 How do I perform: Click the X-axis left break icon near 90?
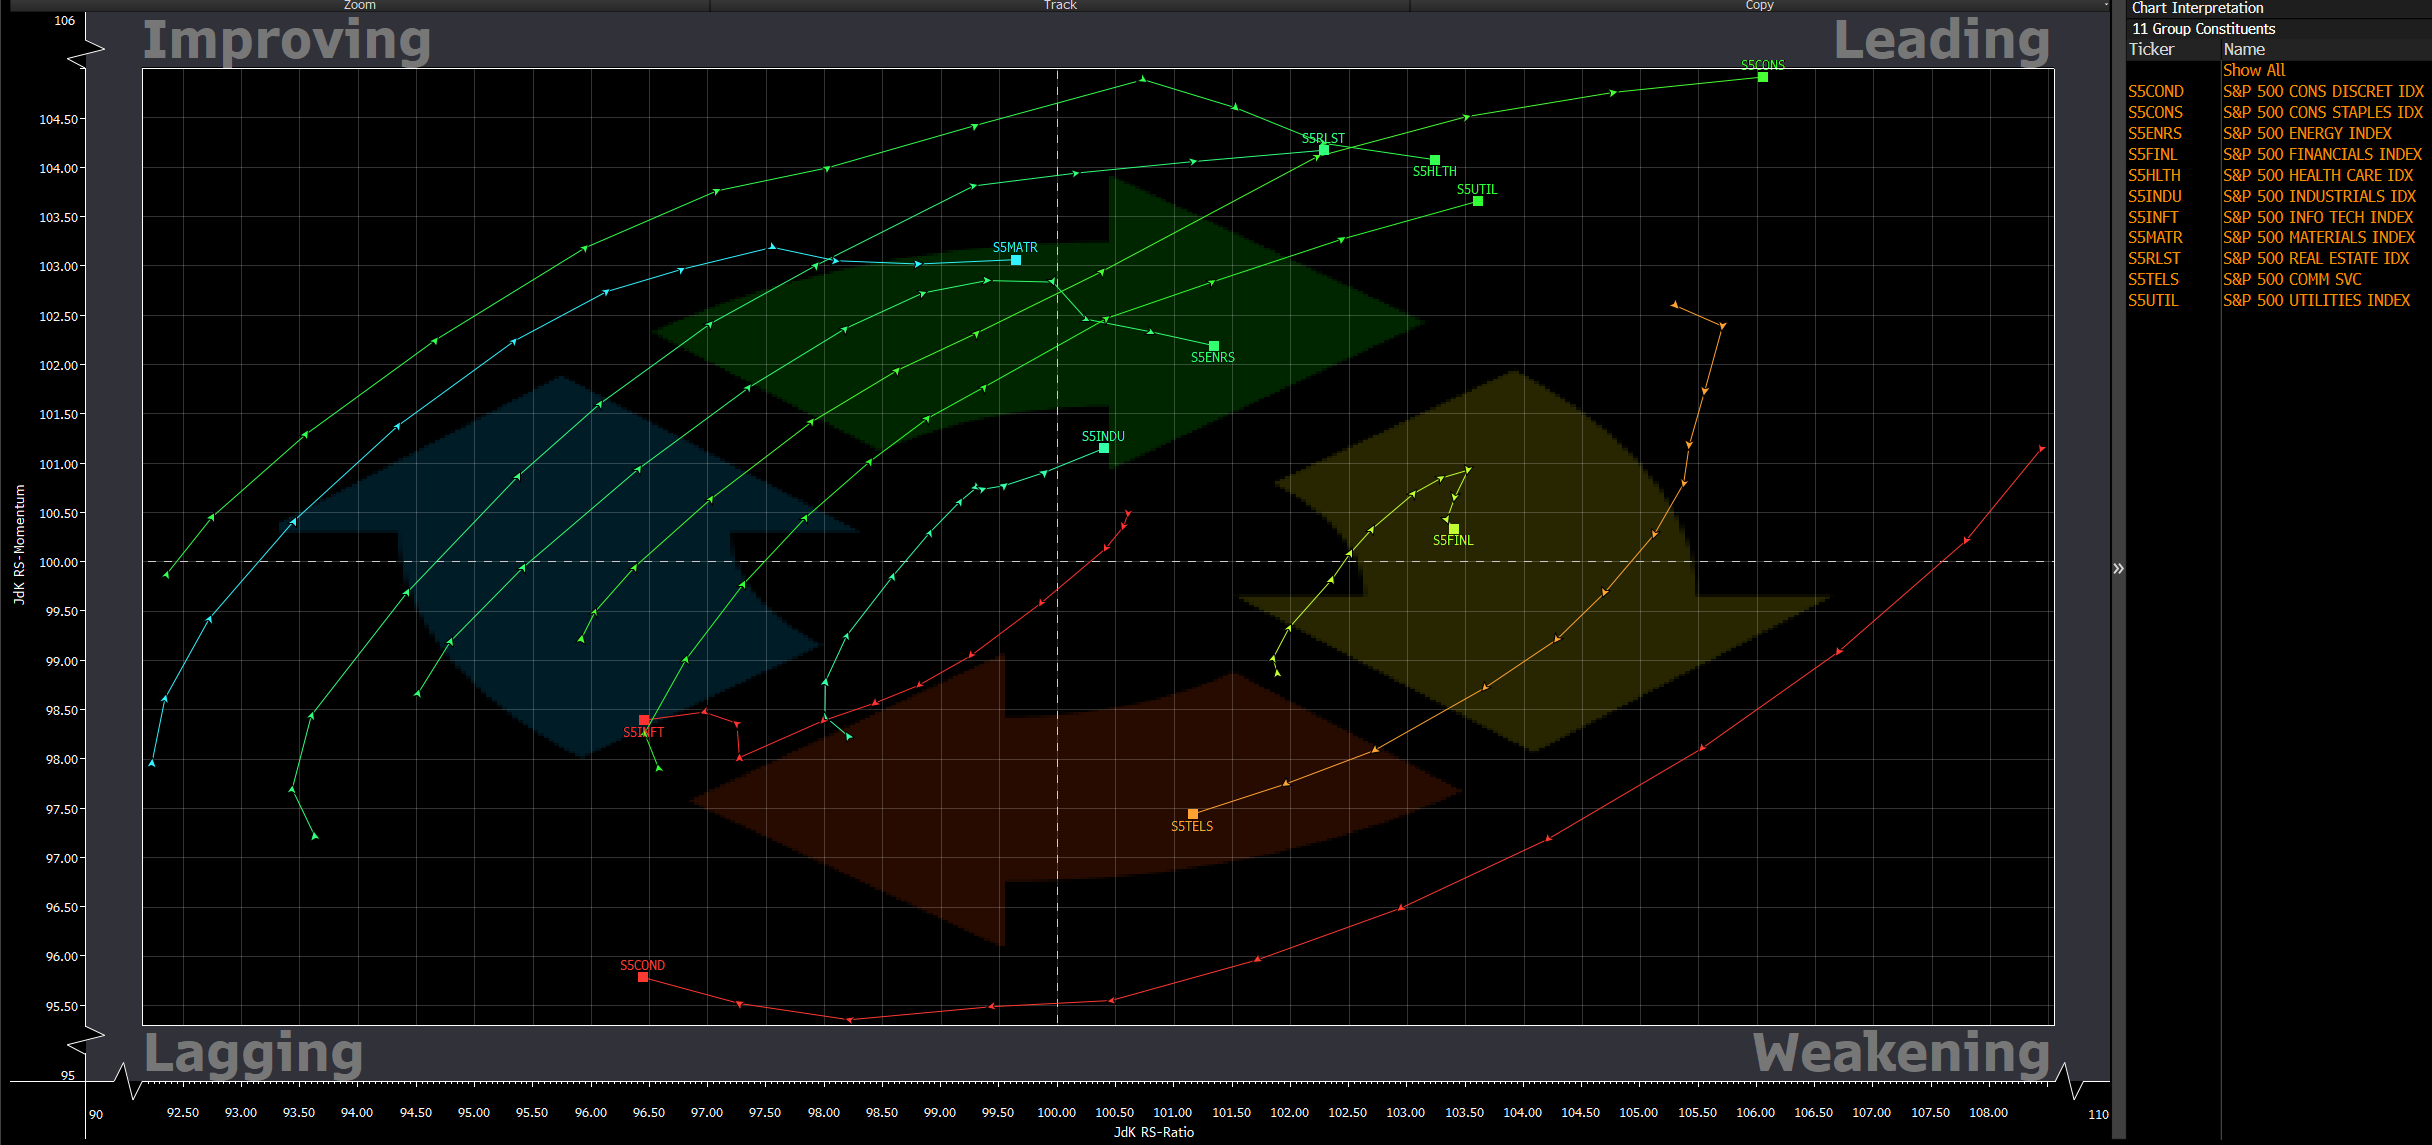[x=127, y=1081]
